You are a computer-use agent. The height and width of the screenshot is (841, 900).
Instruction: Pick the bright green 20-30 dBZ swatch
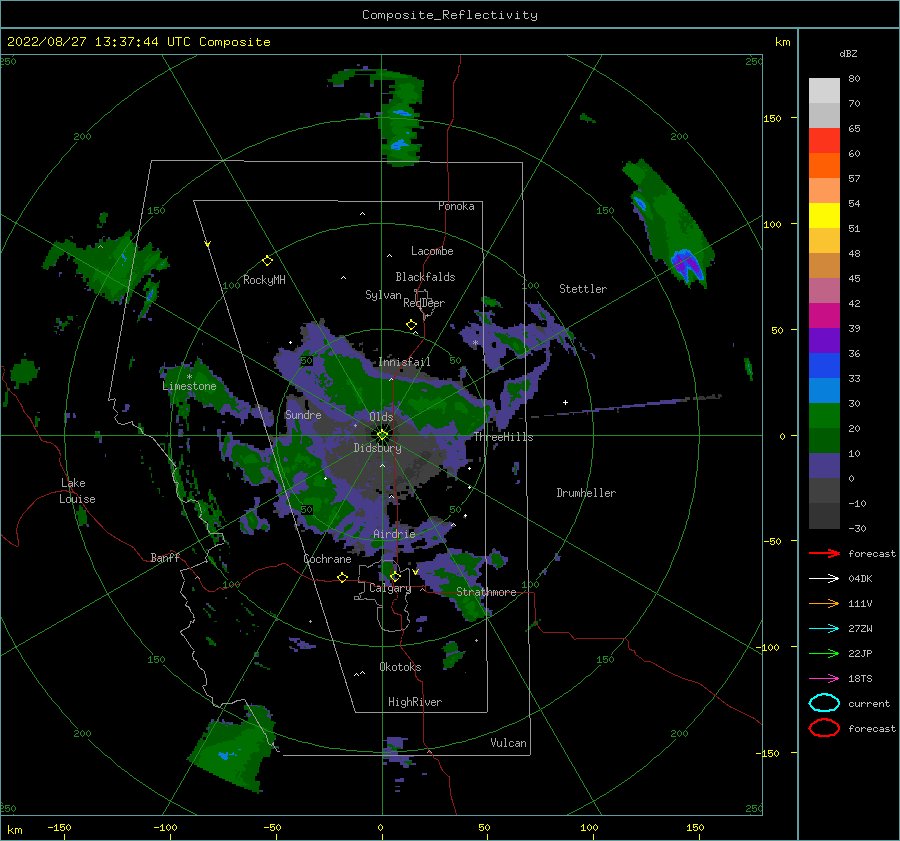click(x=824, y=416)
